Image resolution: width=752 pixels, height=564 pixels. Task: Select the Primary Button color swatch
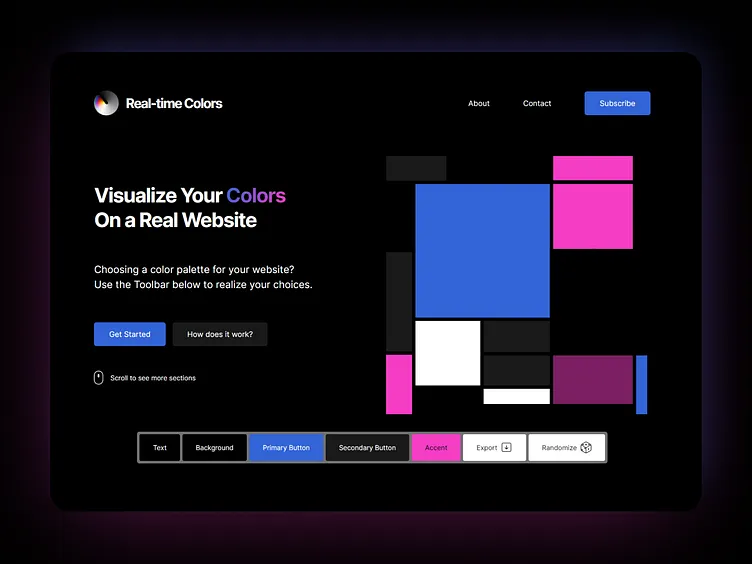click(286, 447)
